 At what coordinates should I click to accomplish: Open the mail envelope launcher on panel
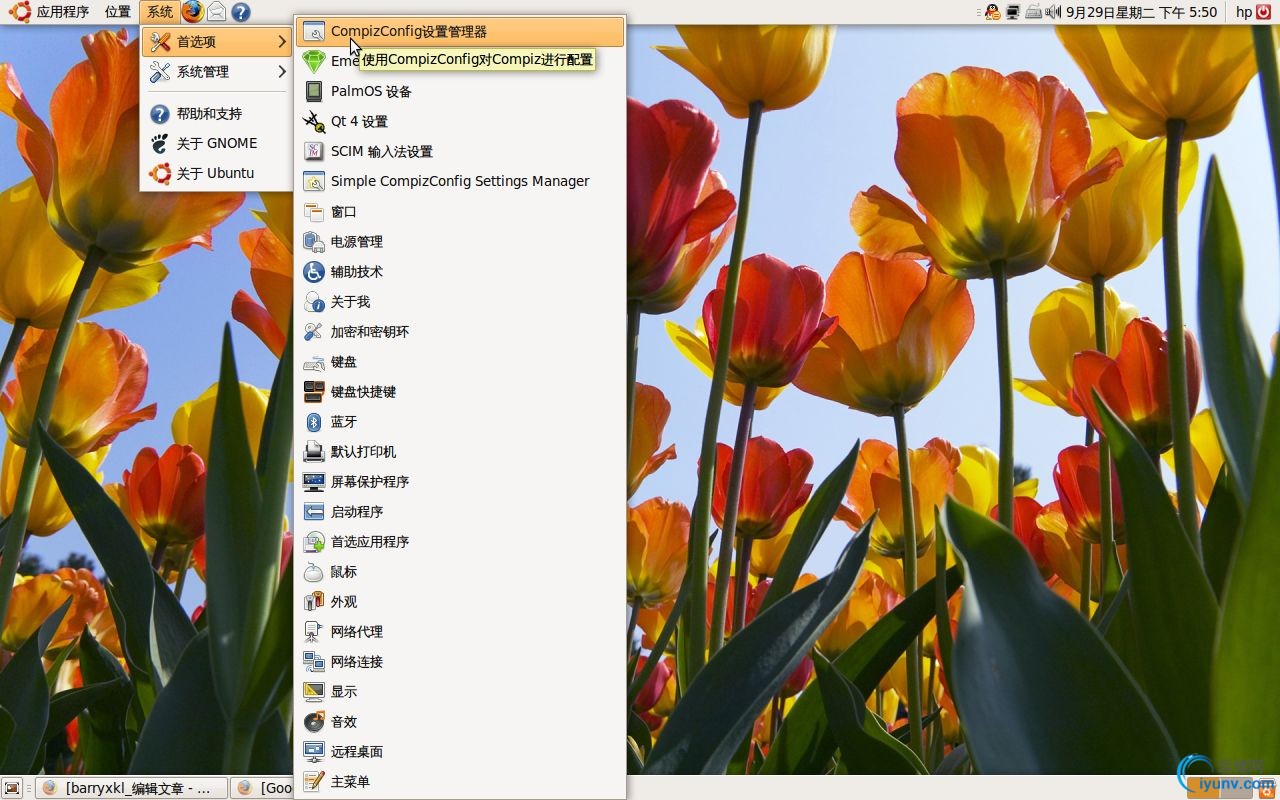tap(216, 12)
